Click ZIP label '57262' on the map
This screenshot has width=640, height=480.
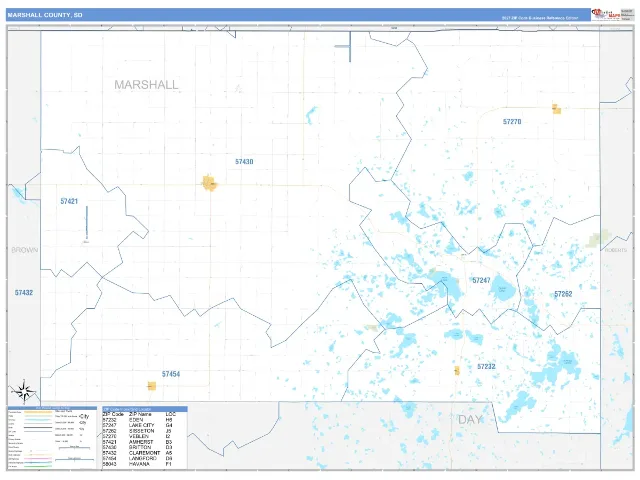point(563,294)
